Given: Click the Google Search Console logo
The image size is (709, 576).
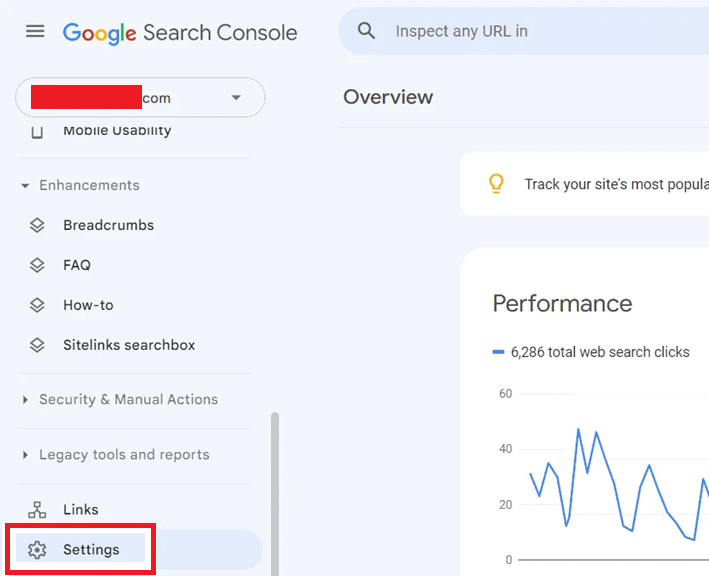Looking at the screenshot, I should 180,33.
